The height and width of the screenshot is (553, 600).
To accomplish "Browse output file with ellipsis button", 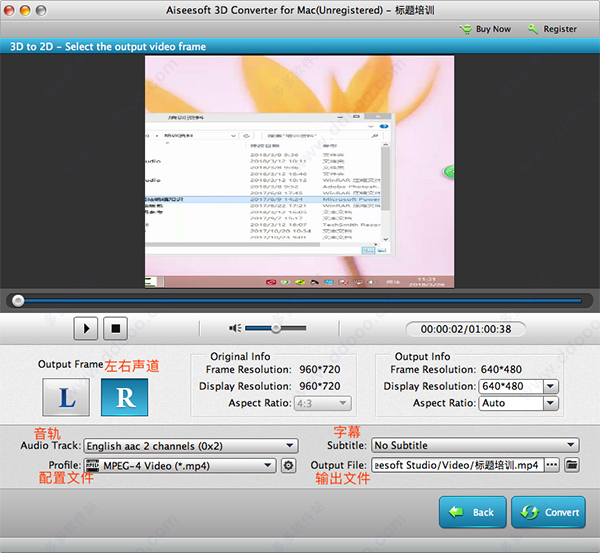I will 552,465.
